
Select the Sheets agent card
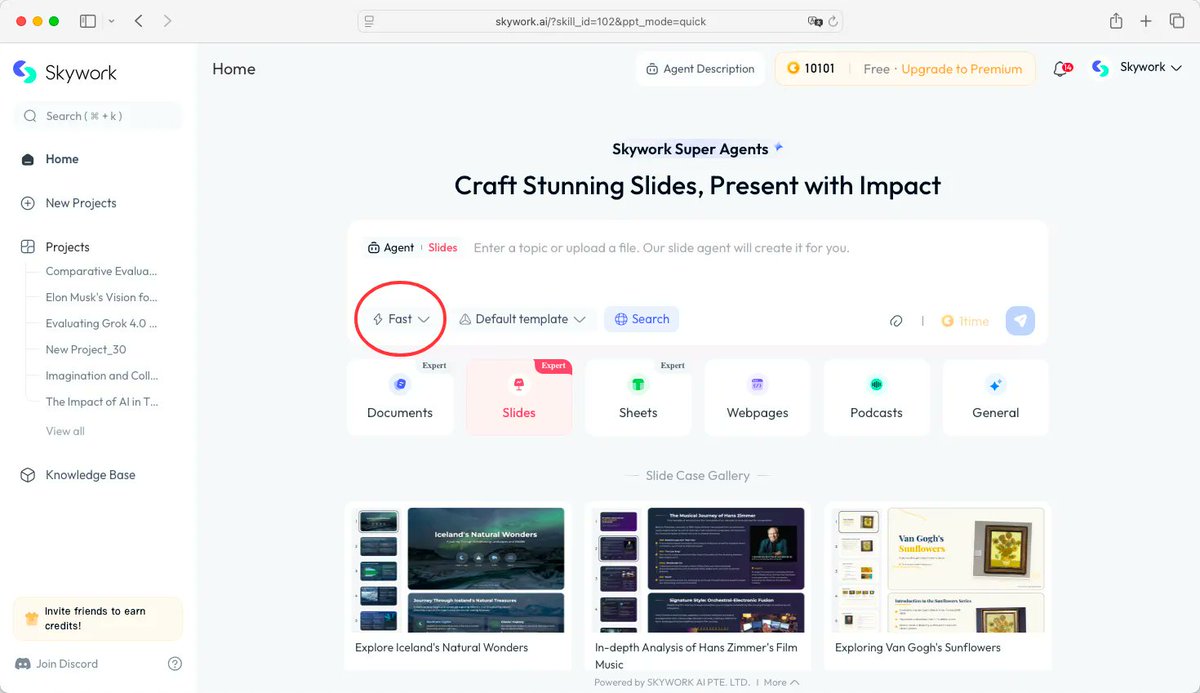[638, 397]
